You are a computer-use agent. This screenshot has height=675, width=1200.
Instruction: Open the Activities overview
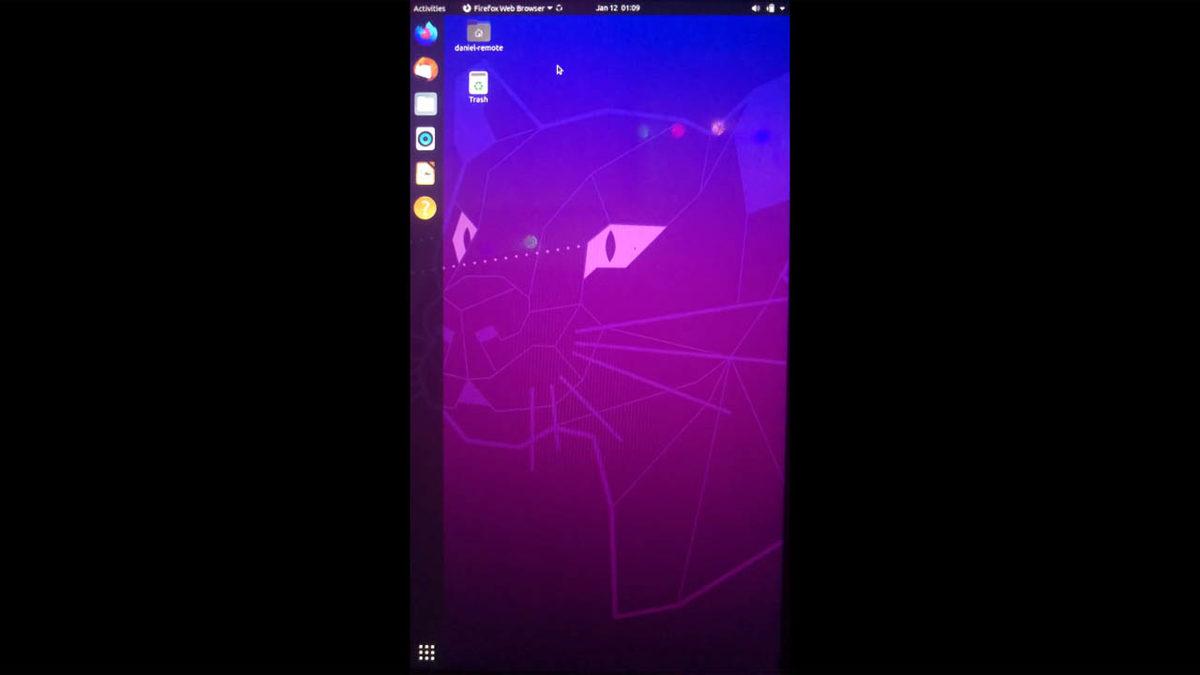428,7
